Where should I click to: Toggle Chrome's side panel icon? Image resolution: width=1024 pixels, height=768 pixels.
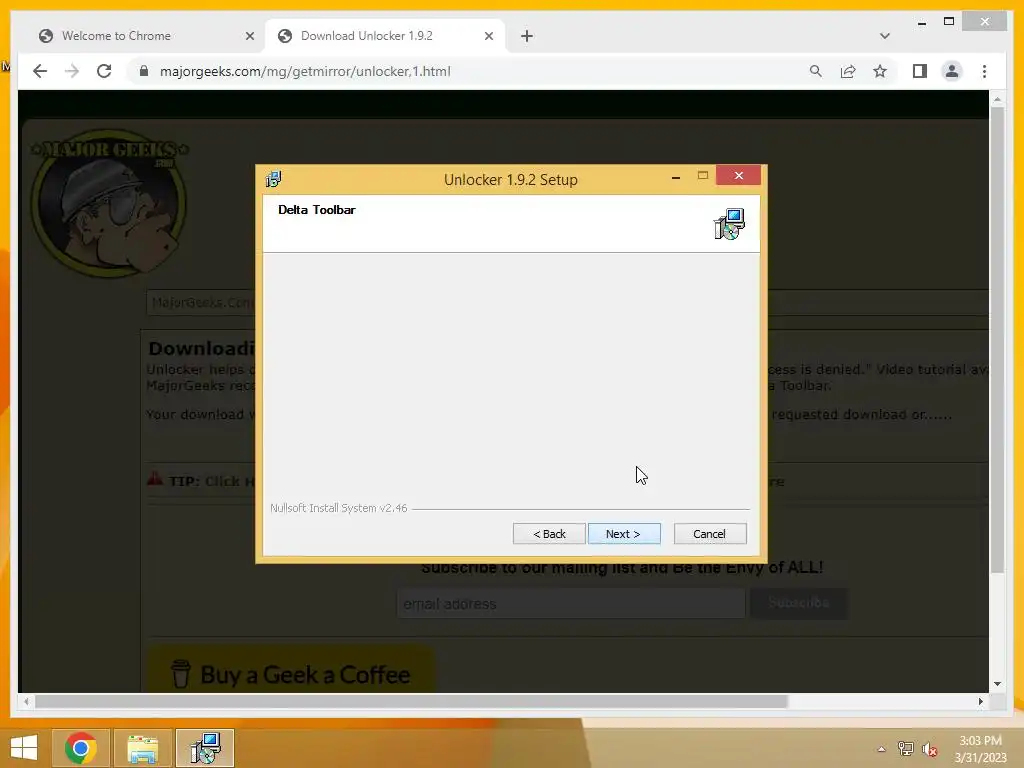(920, 71)
